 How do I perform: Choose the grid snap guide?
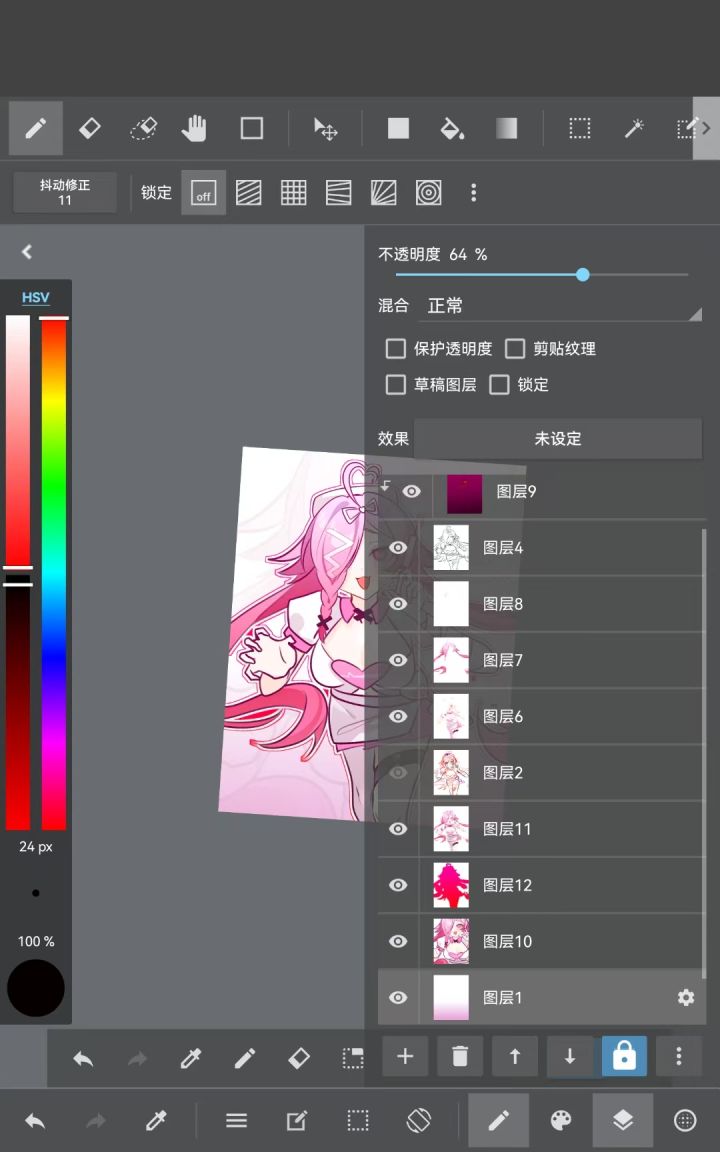293,192
